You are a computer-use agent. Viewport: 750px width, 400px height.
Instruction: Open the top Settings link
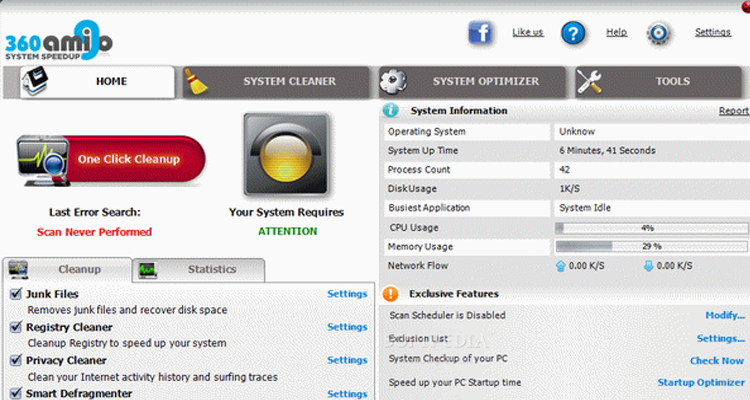tap(713, 32)
